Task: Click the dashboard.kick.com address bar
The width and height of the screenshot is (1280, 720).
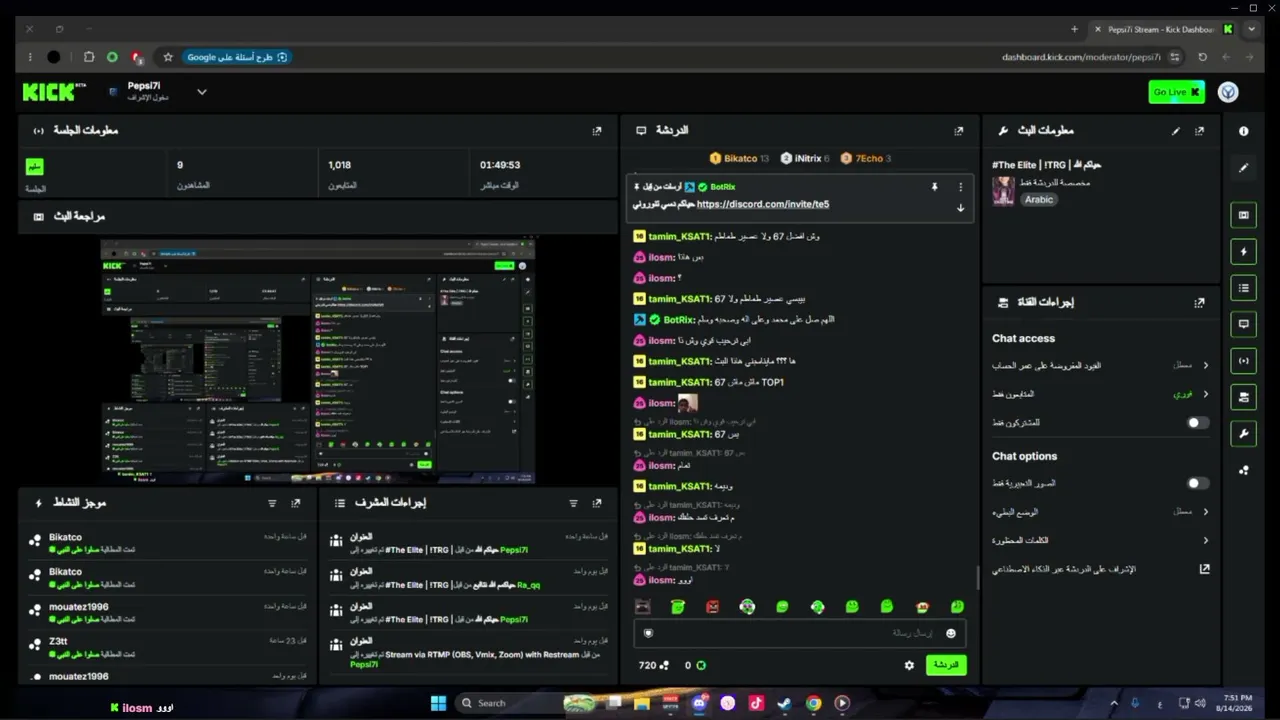Action: [1082, 57]
